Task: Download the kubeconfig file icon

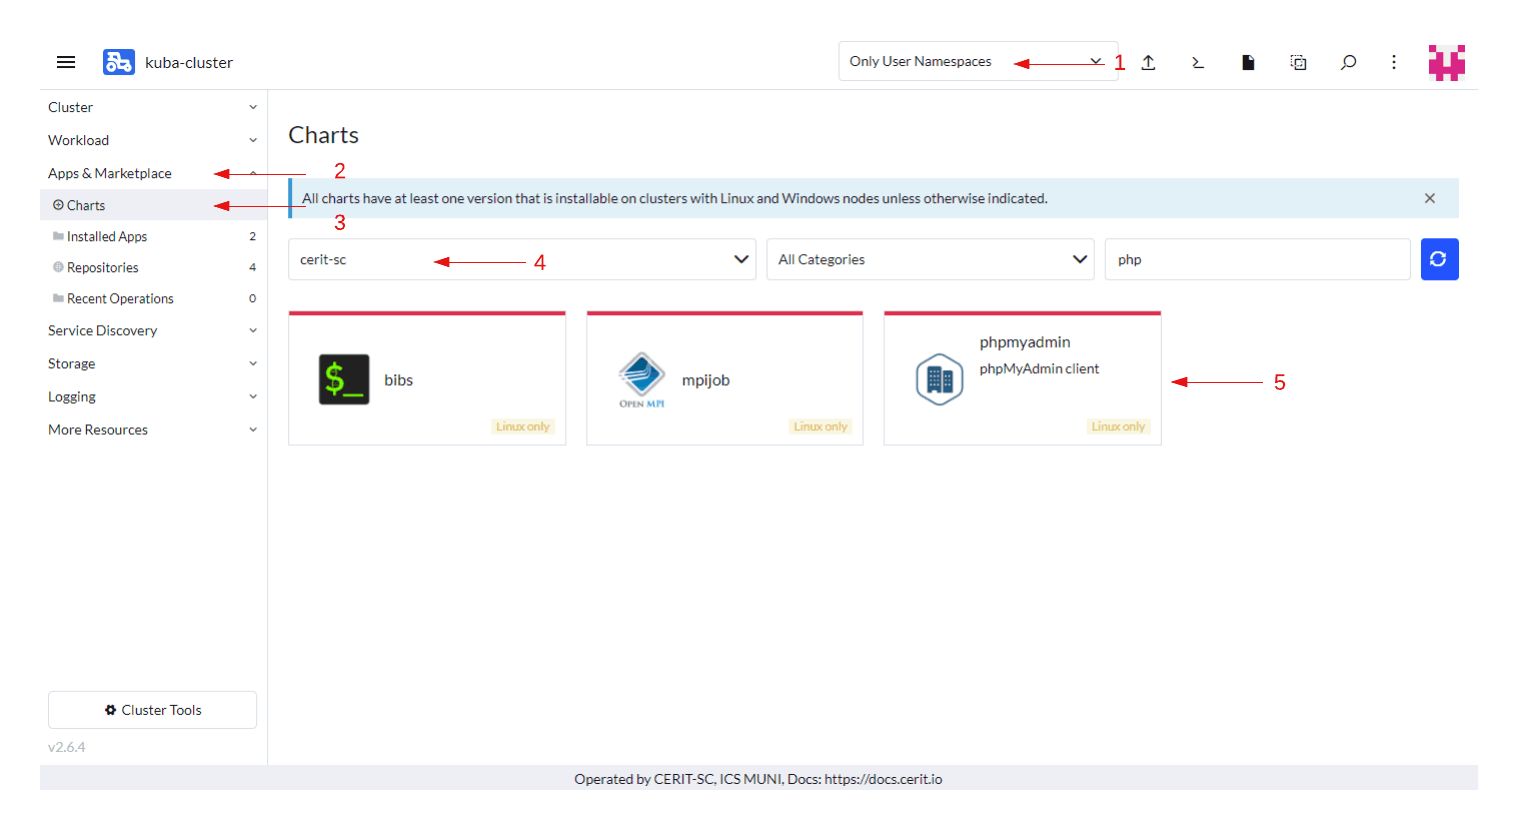Action: 1248,62
